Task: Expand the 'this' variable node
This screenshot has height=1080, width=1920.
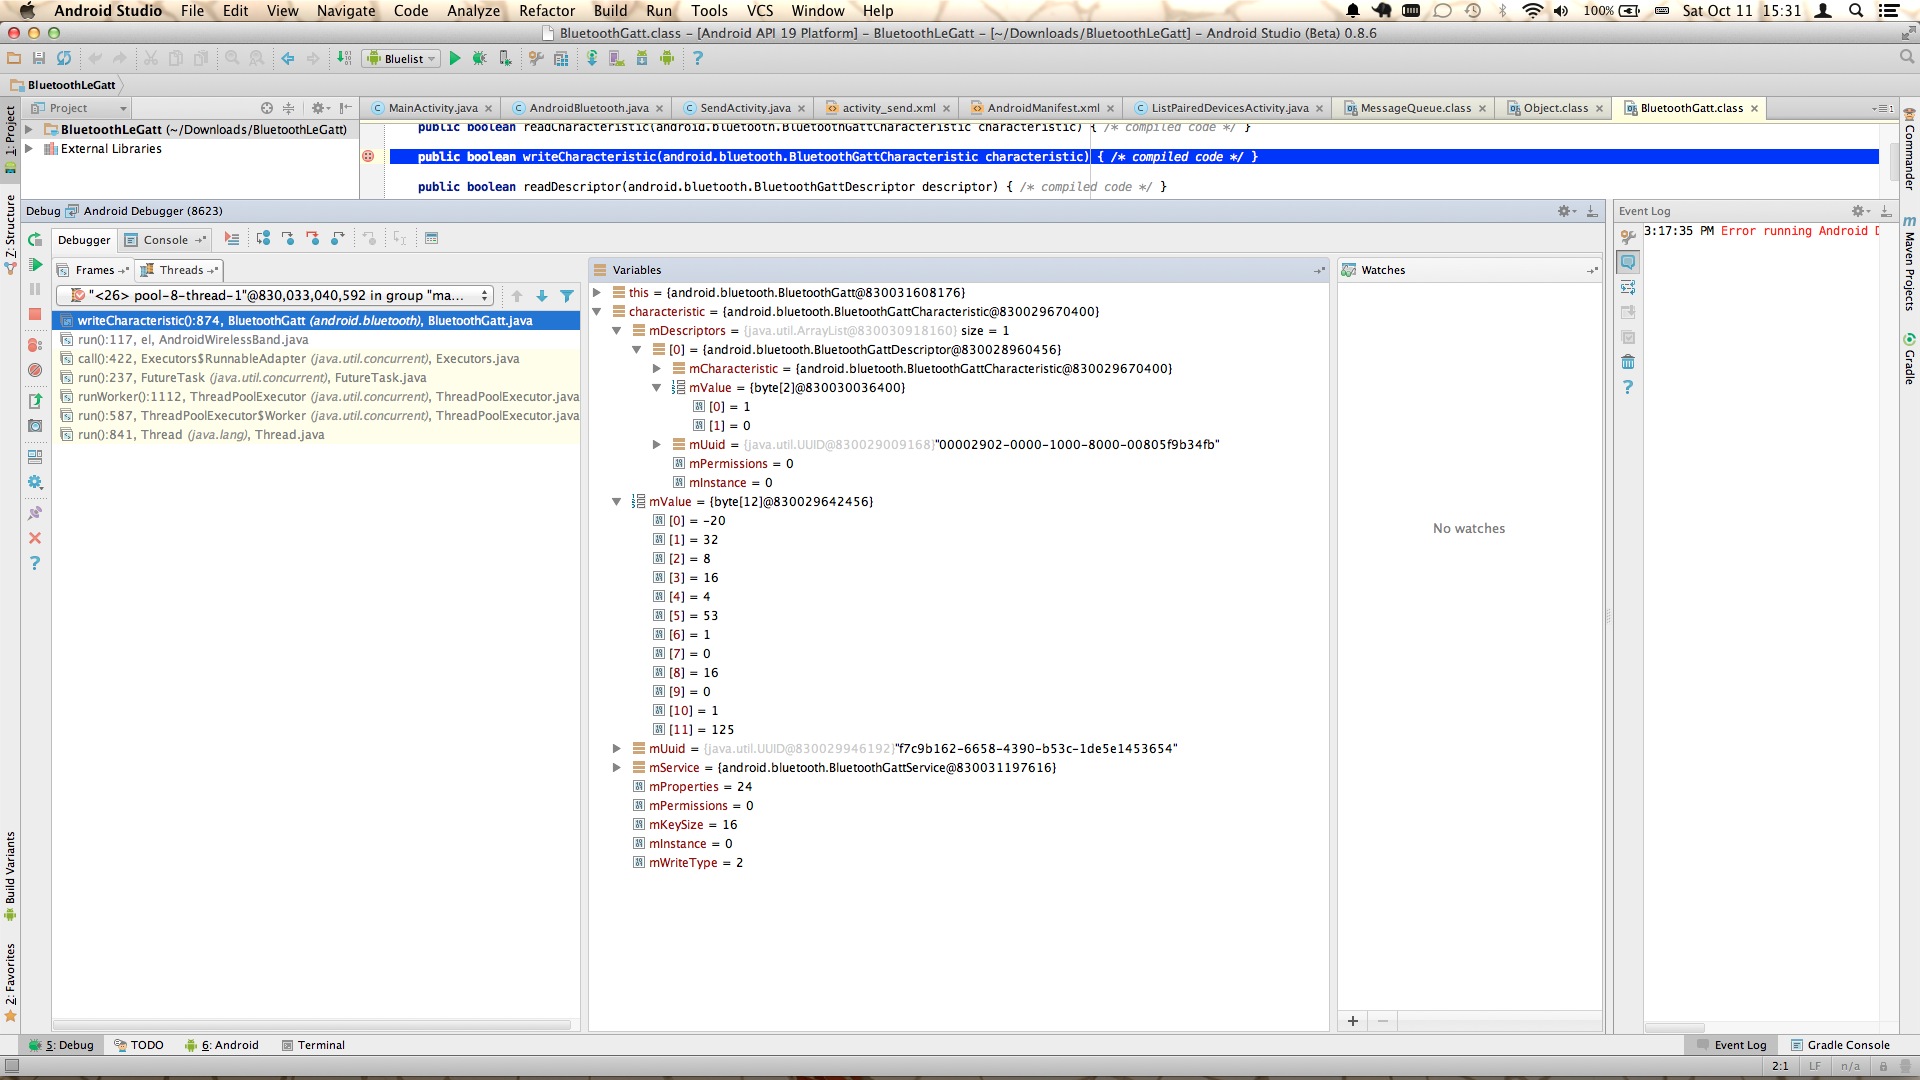Action: [x=597, y=293]
